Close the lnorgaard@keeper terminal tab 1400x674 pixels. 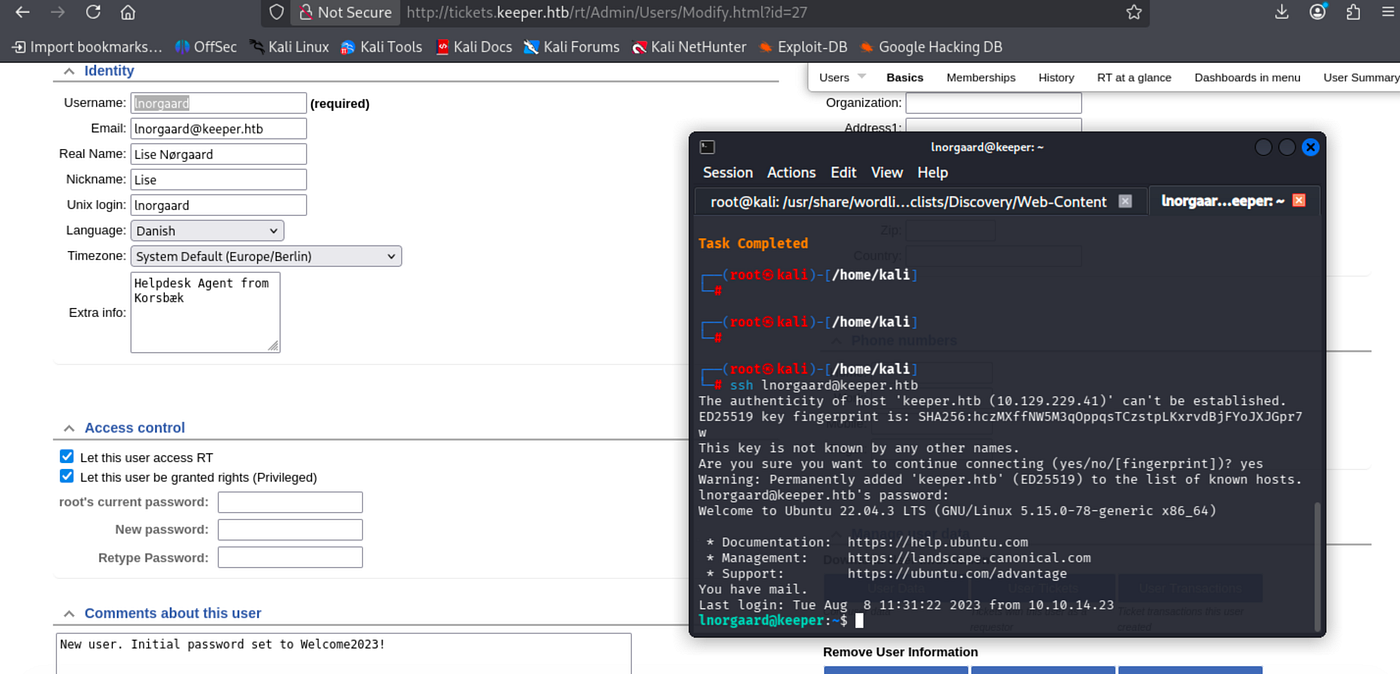coord(1299,201)
